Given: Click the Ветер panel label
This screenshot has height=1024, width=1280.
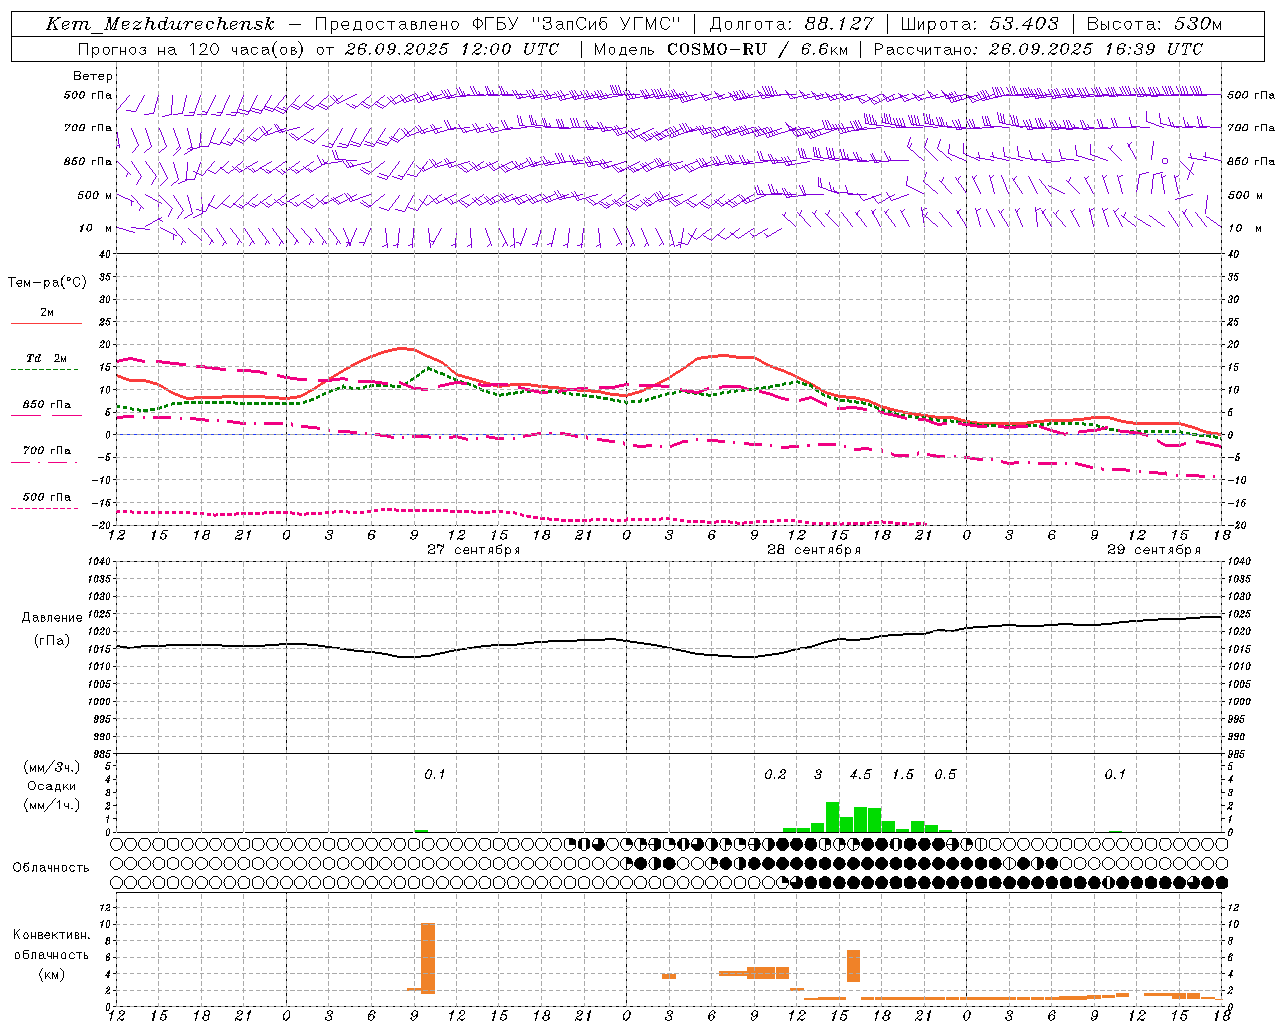Looking at the screenshot, I should (x=93, y=76).
